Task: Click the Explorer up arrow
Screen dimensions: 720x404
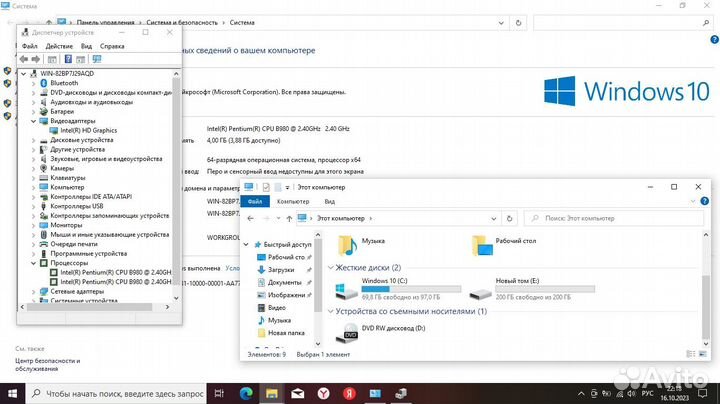Action: coord(289,219)
